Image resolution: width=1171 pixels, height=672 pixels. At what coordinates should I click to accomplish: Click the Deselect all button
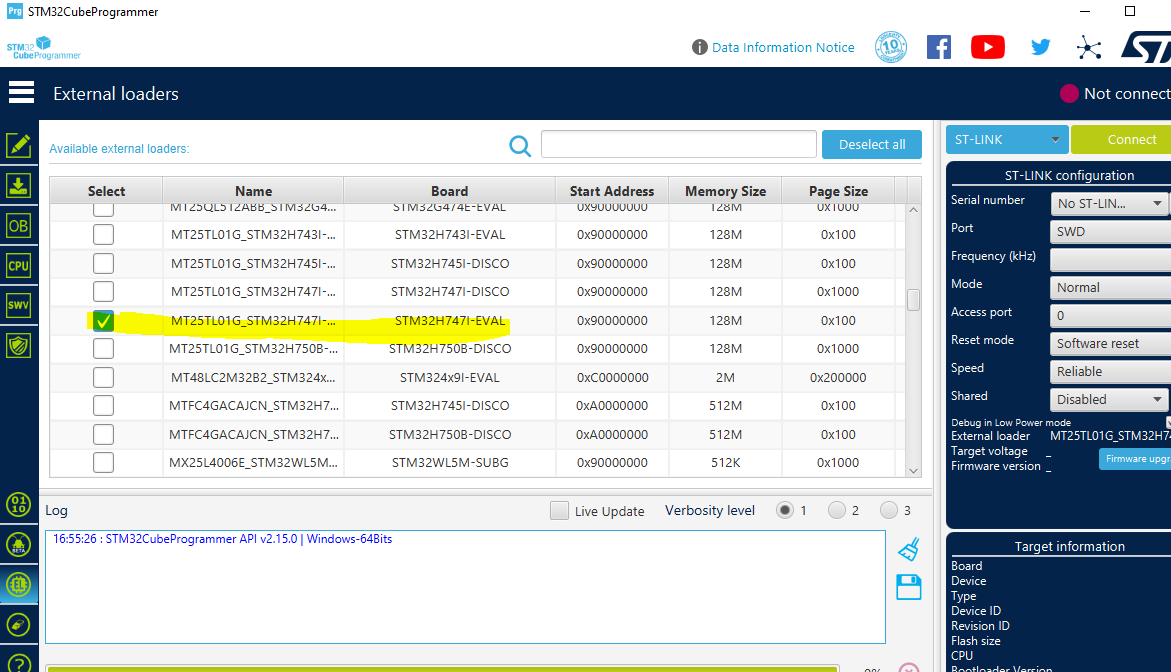tap(871, 144)
